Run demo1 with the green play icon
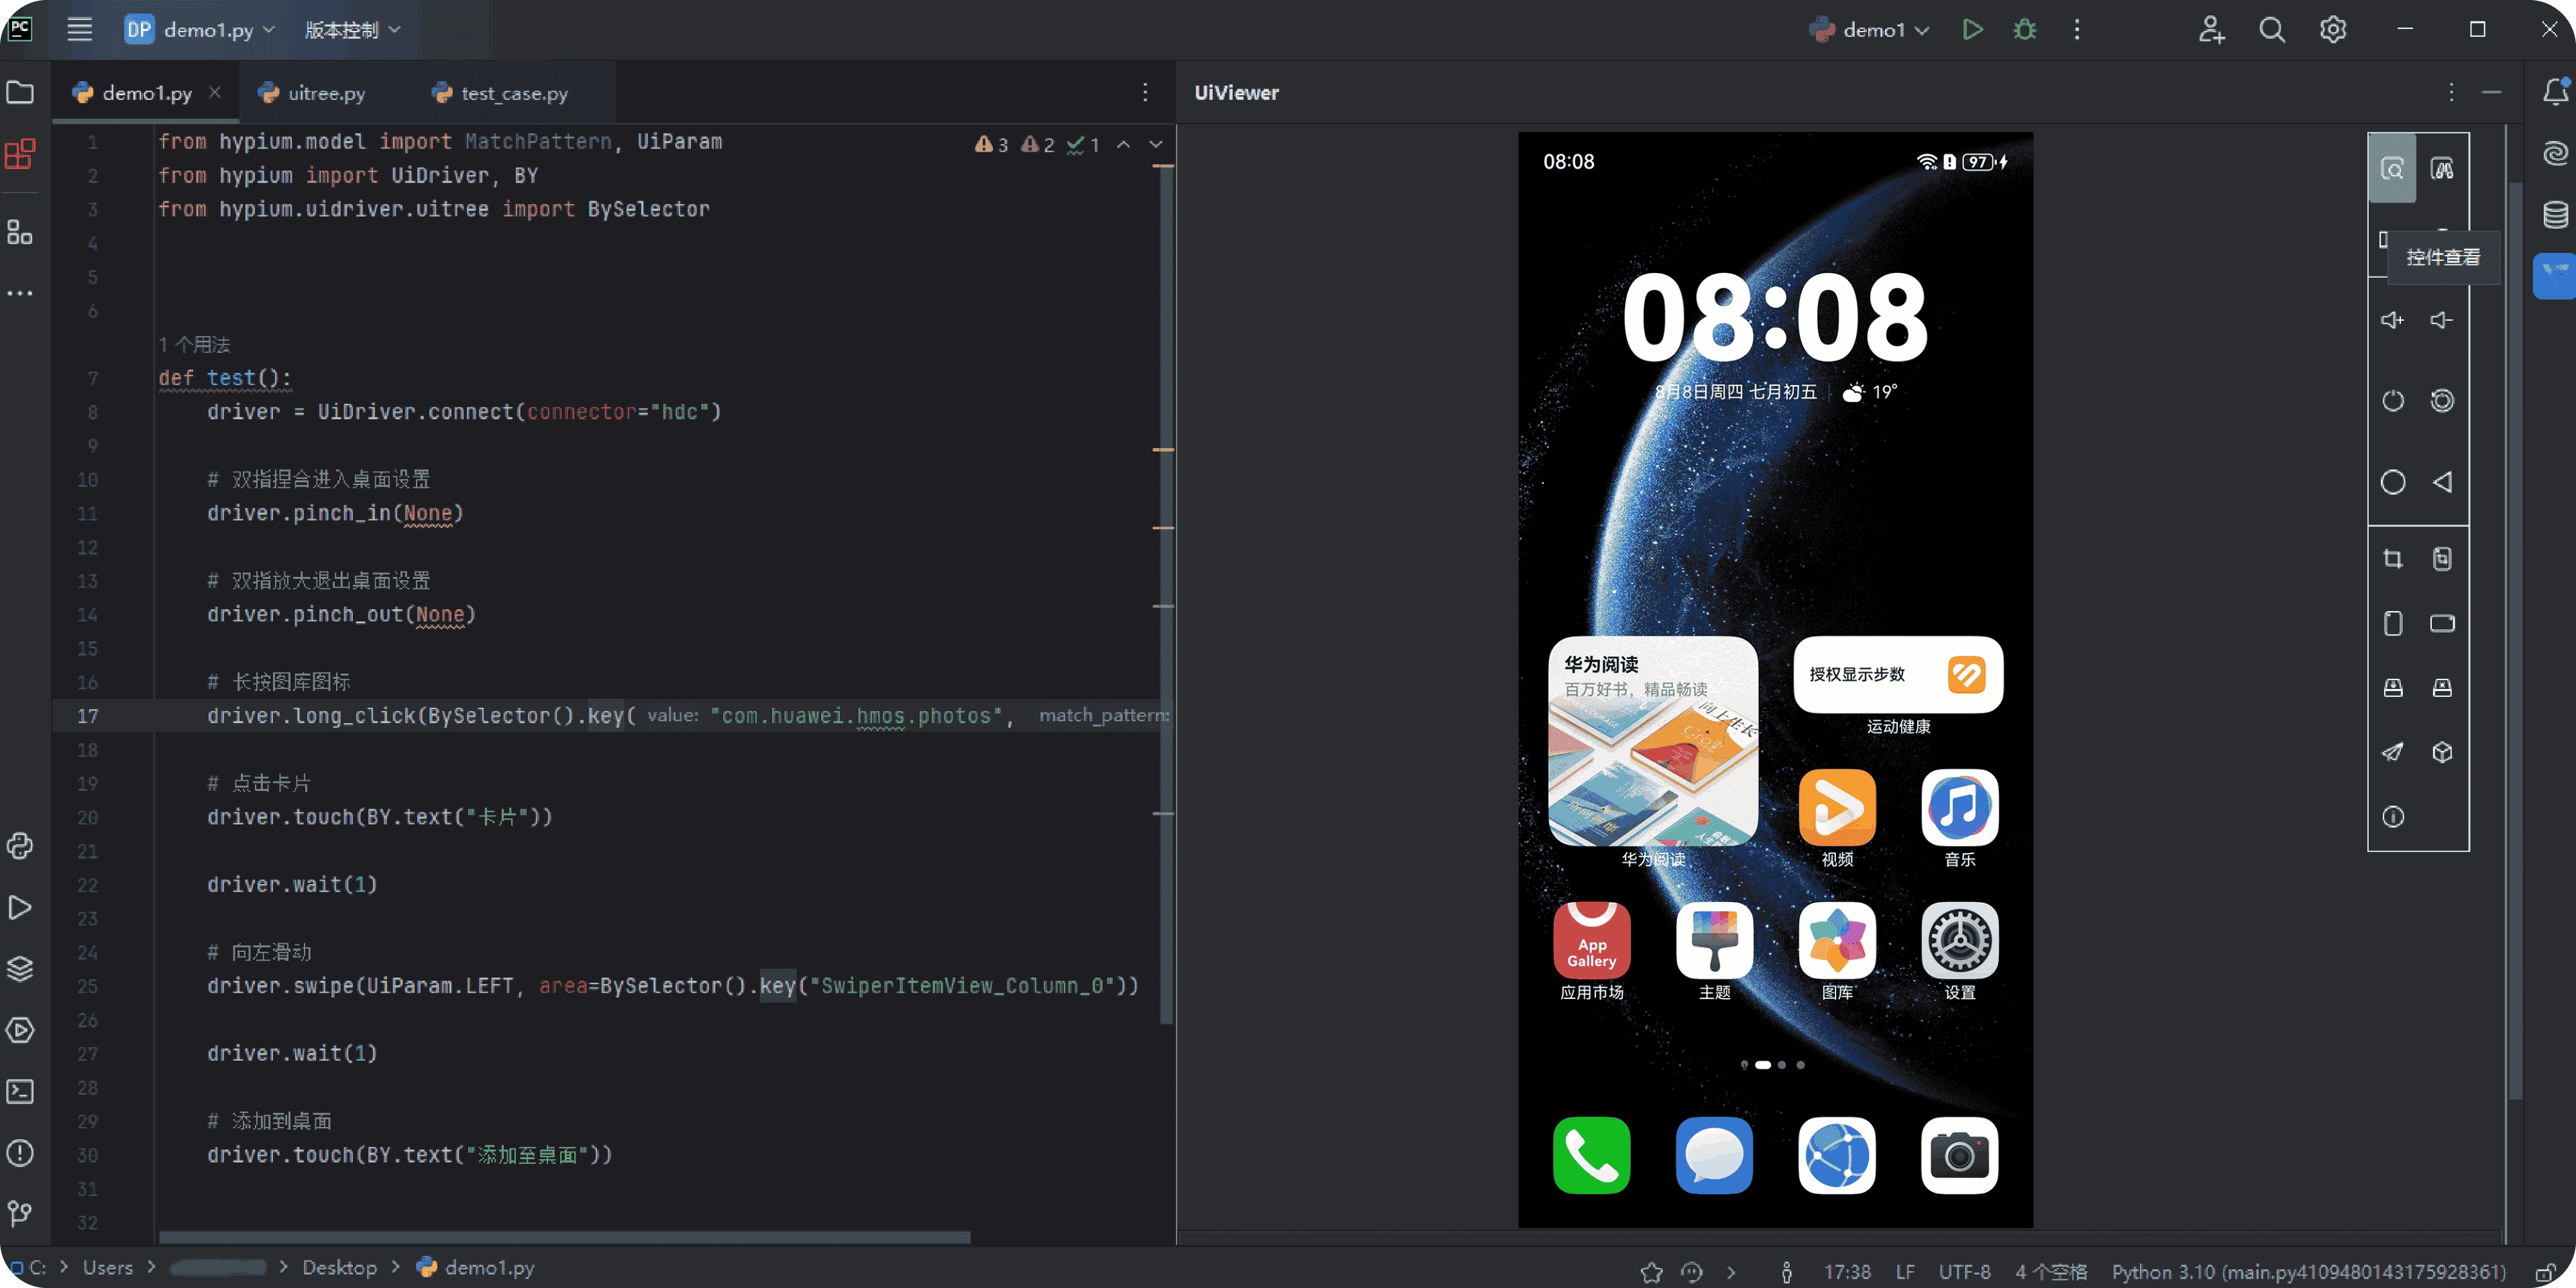 (x=1972, y=29)
